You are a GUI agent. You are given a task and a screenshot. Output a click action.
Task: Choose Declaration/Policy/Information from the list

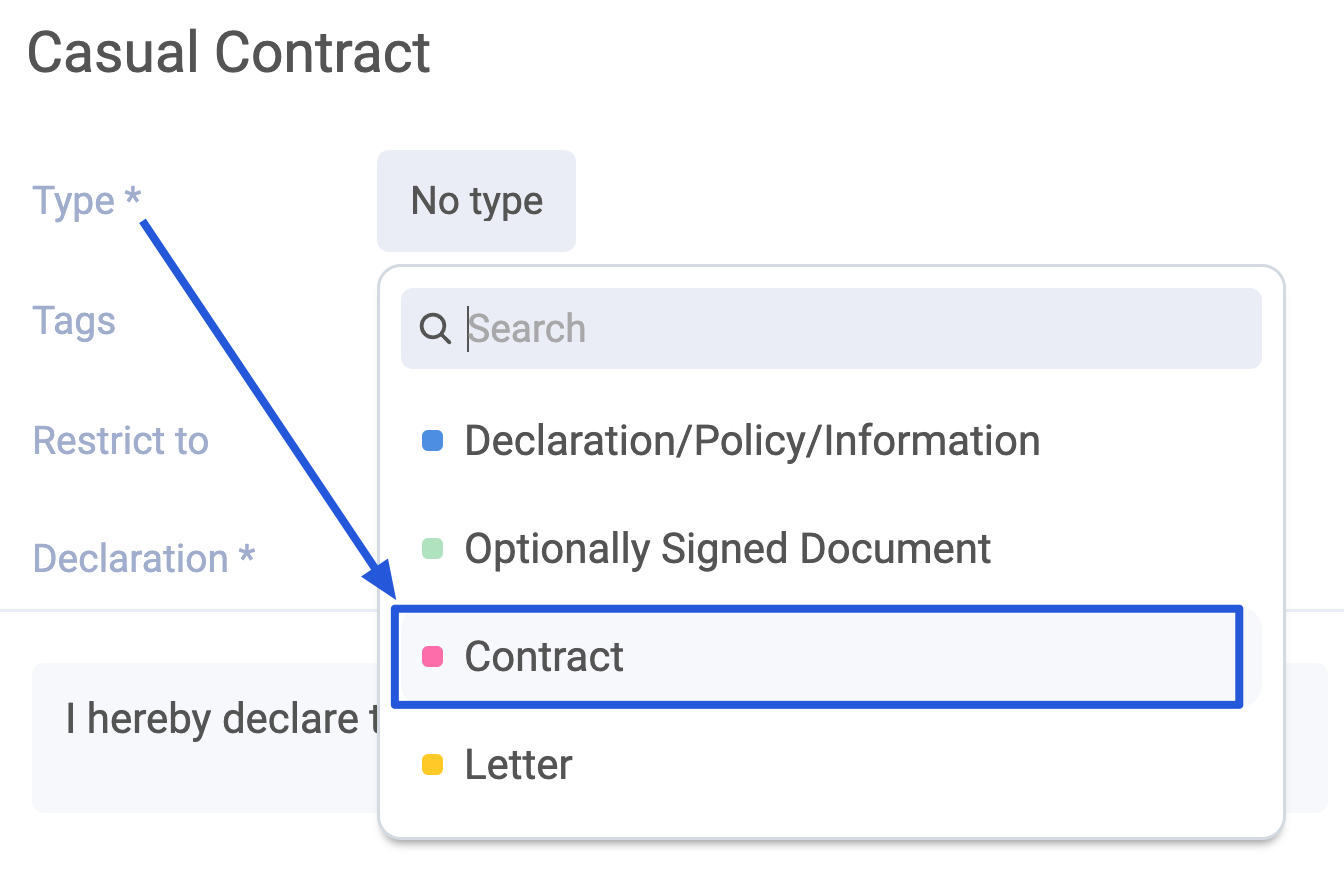pyautogui.click(x=752, y=440)
